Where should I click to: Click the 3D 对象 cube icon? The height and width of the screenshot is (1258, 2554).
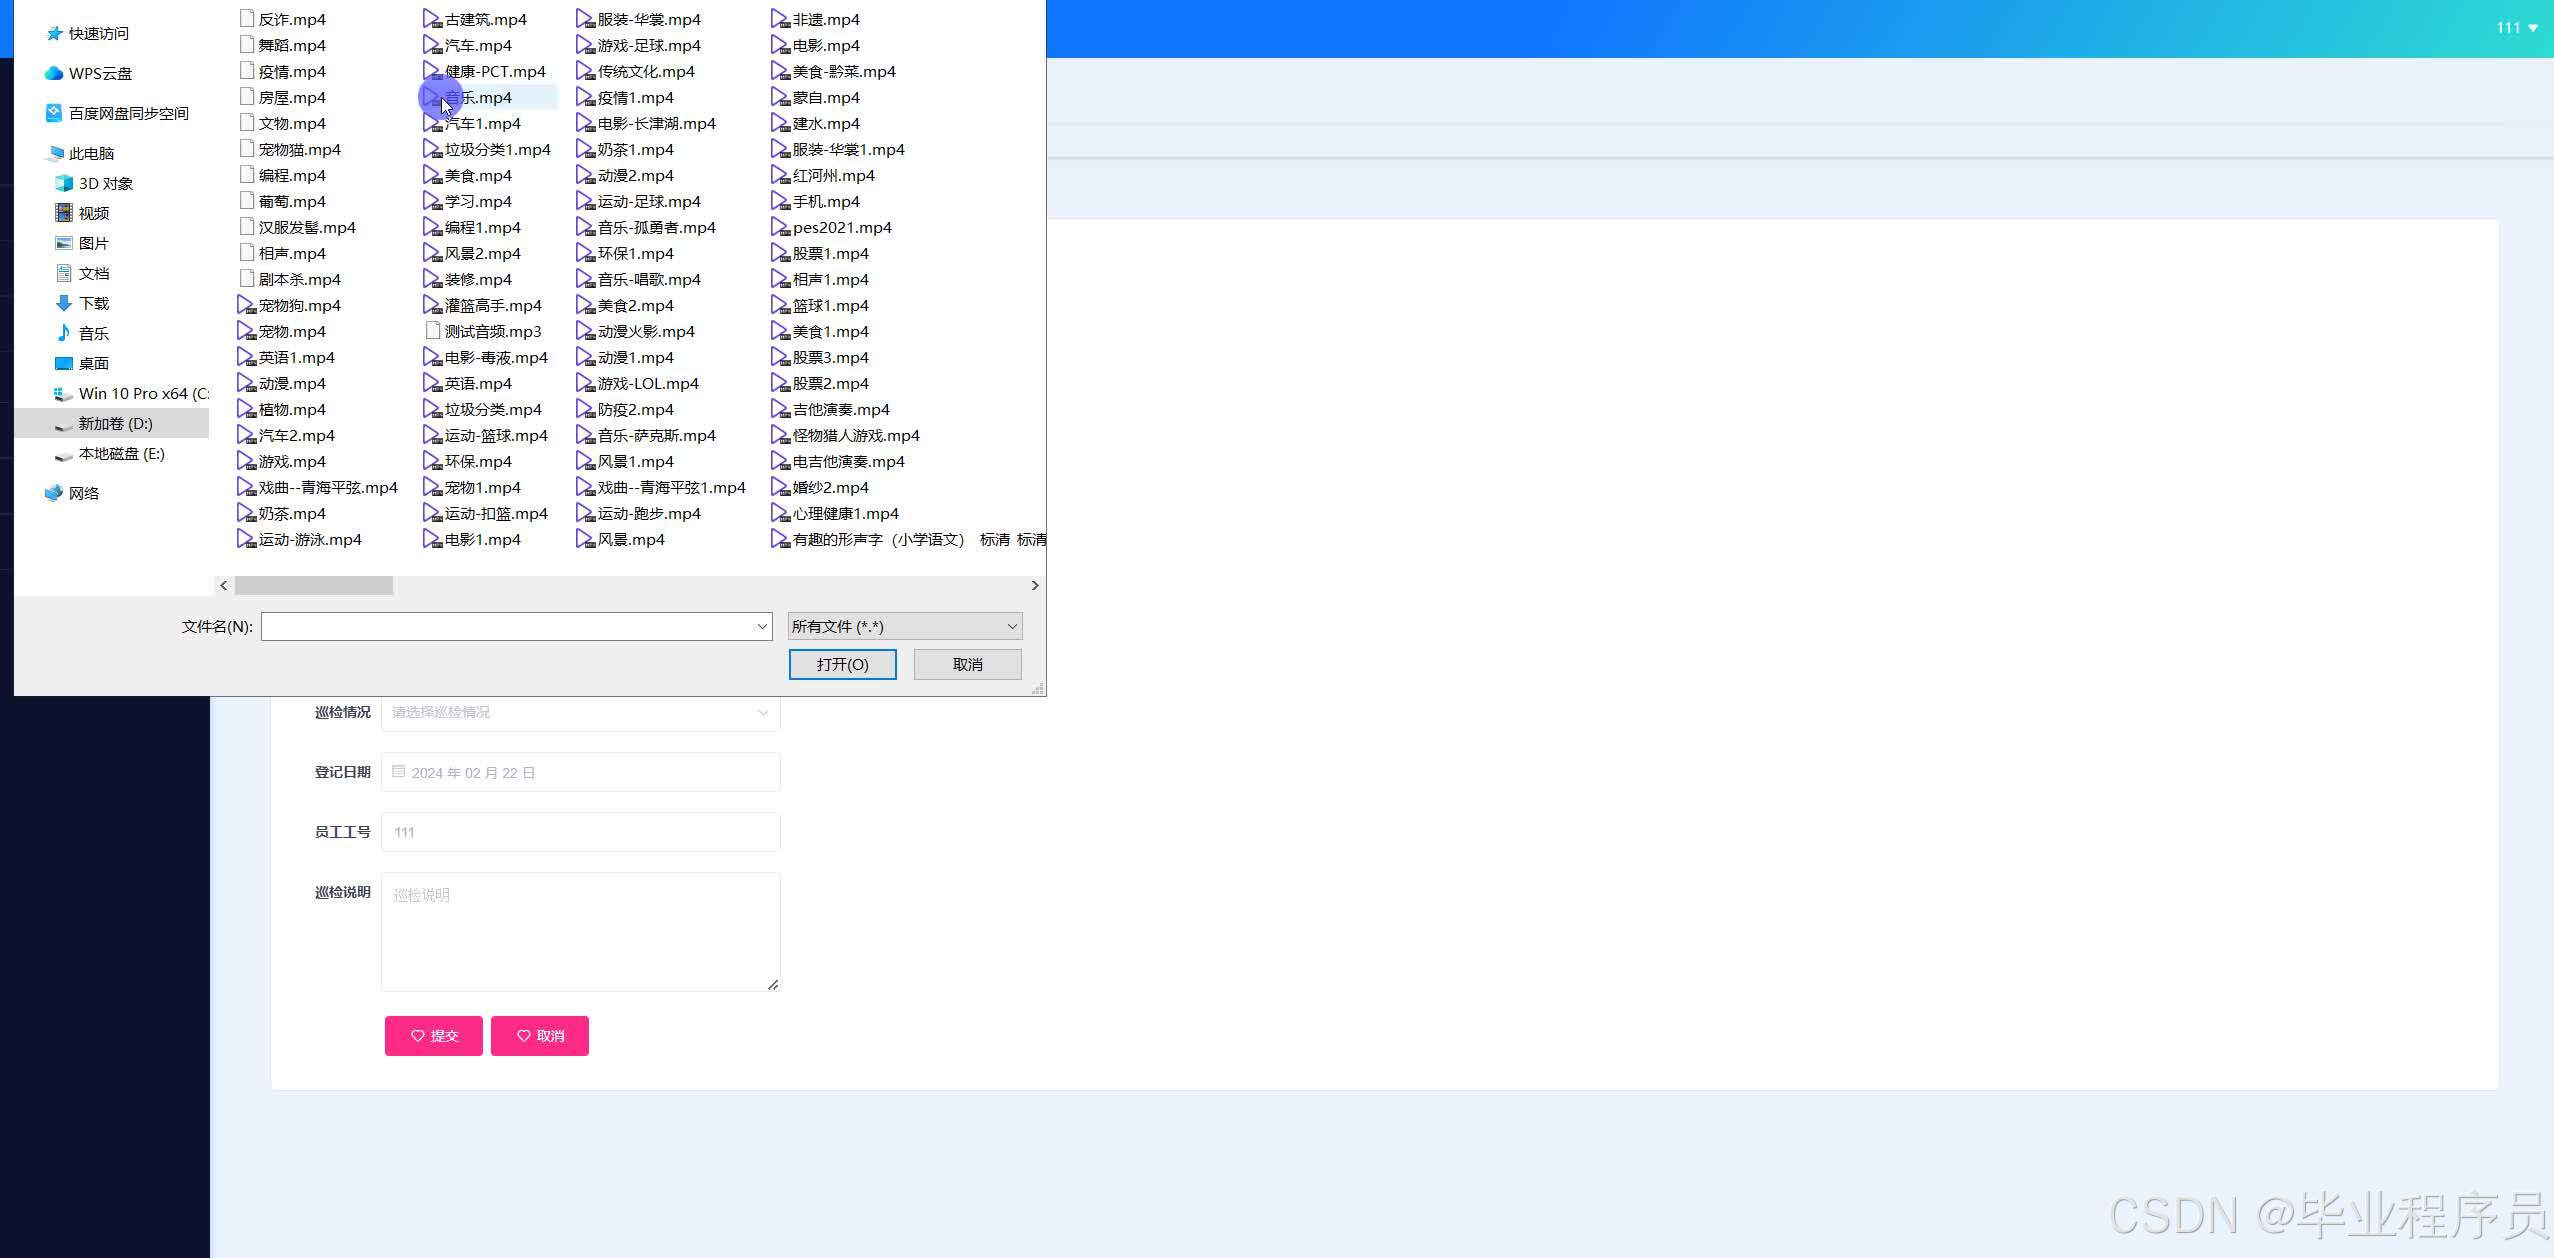(64, 183)
